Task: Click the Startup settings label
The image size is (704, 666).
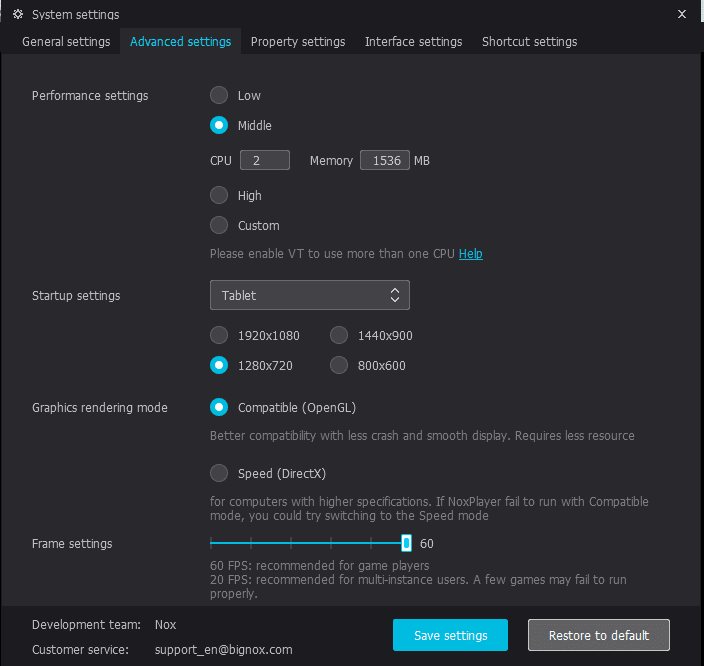Action: pos(76,296)
